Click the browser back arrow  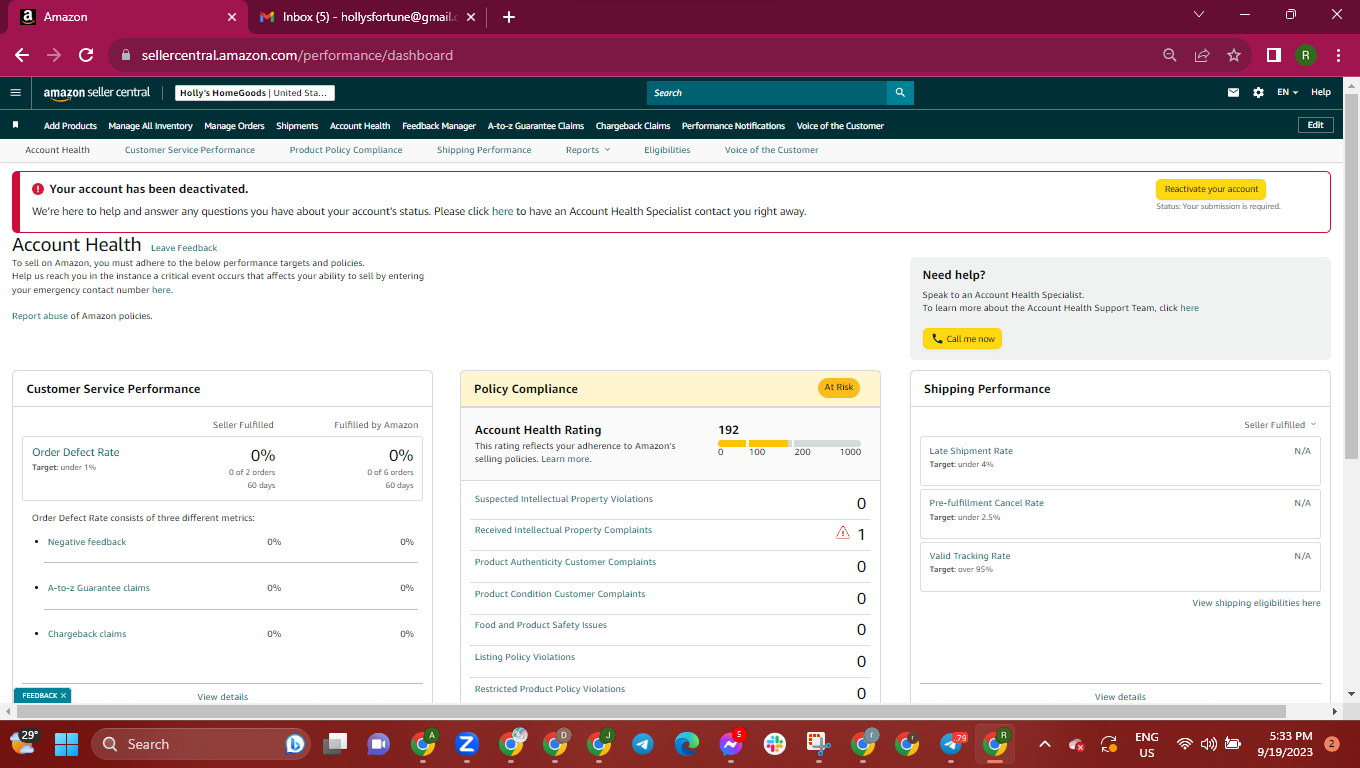click(22, 55)
